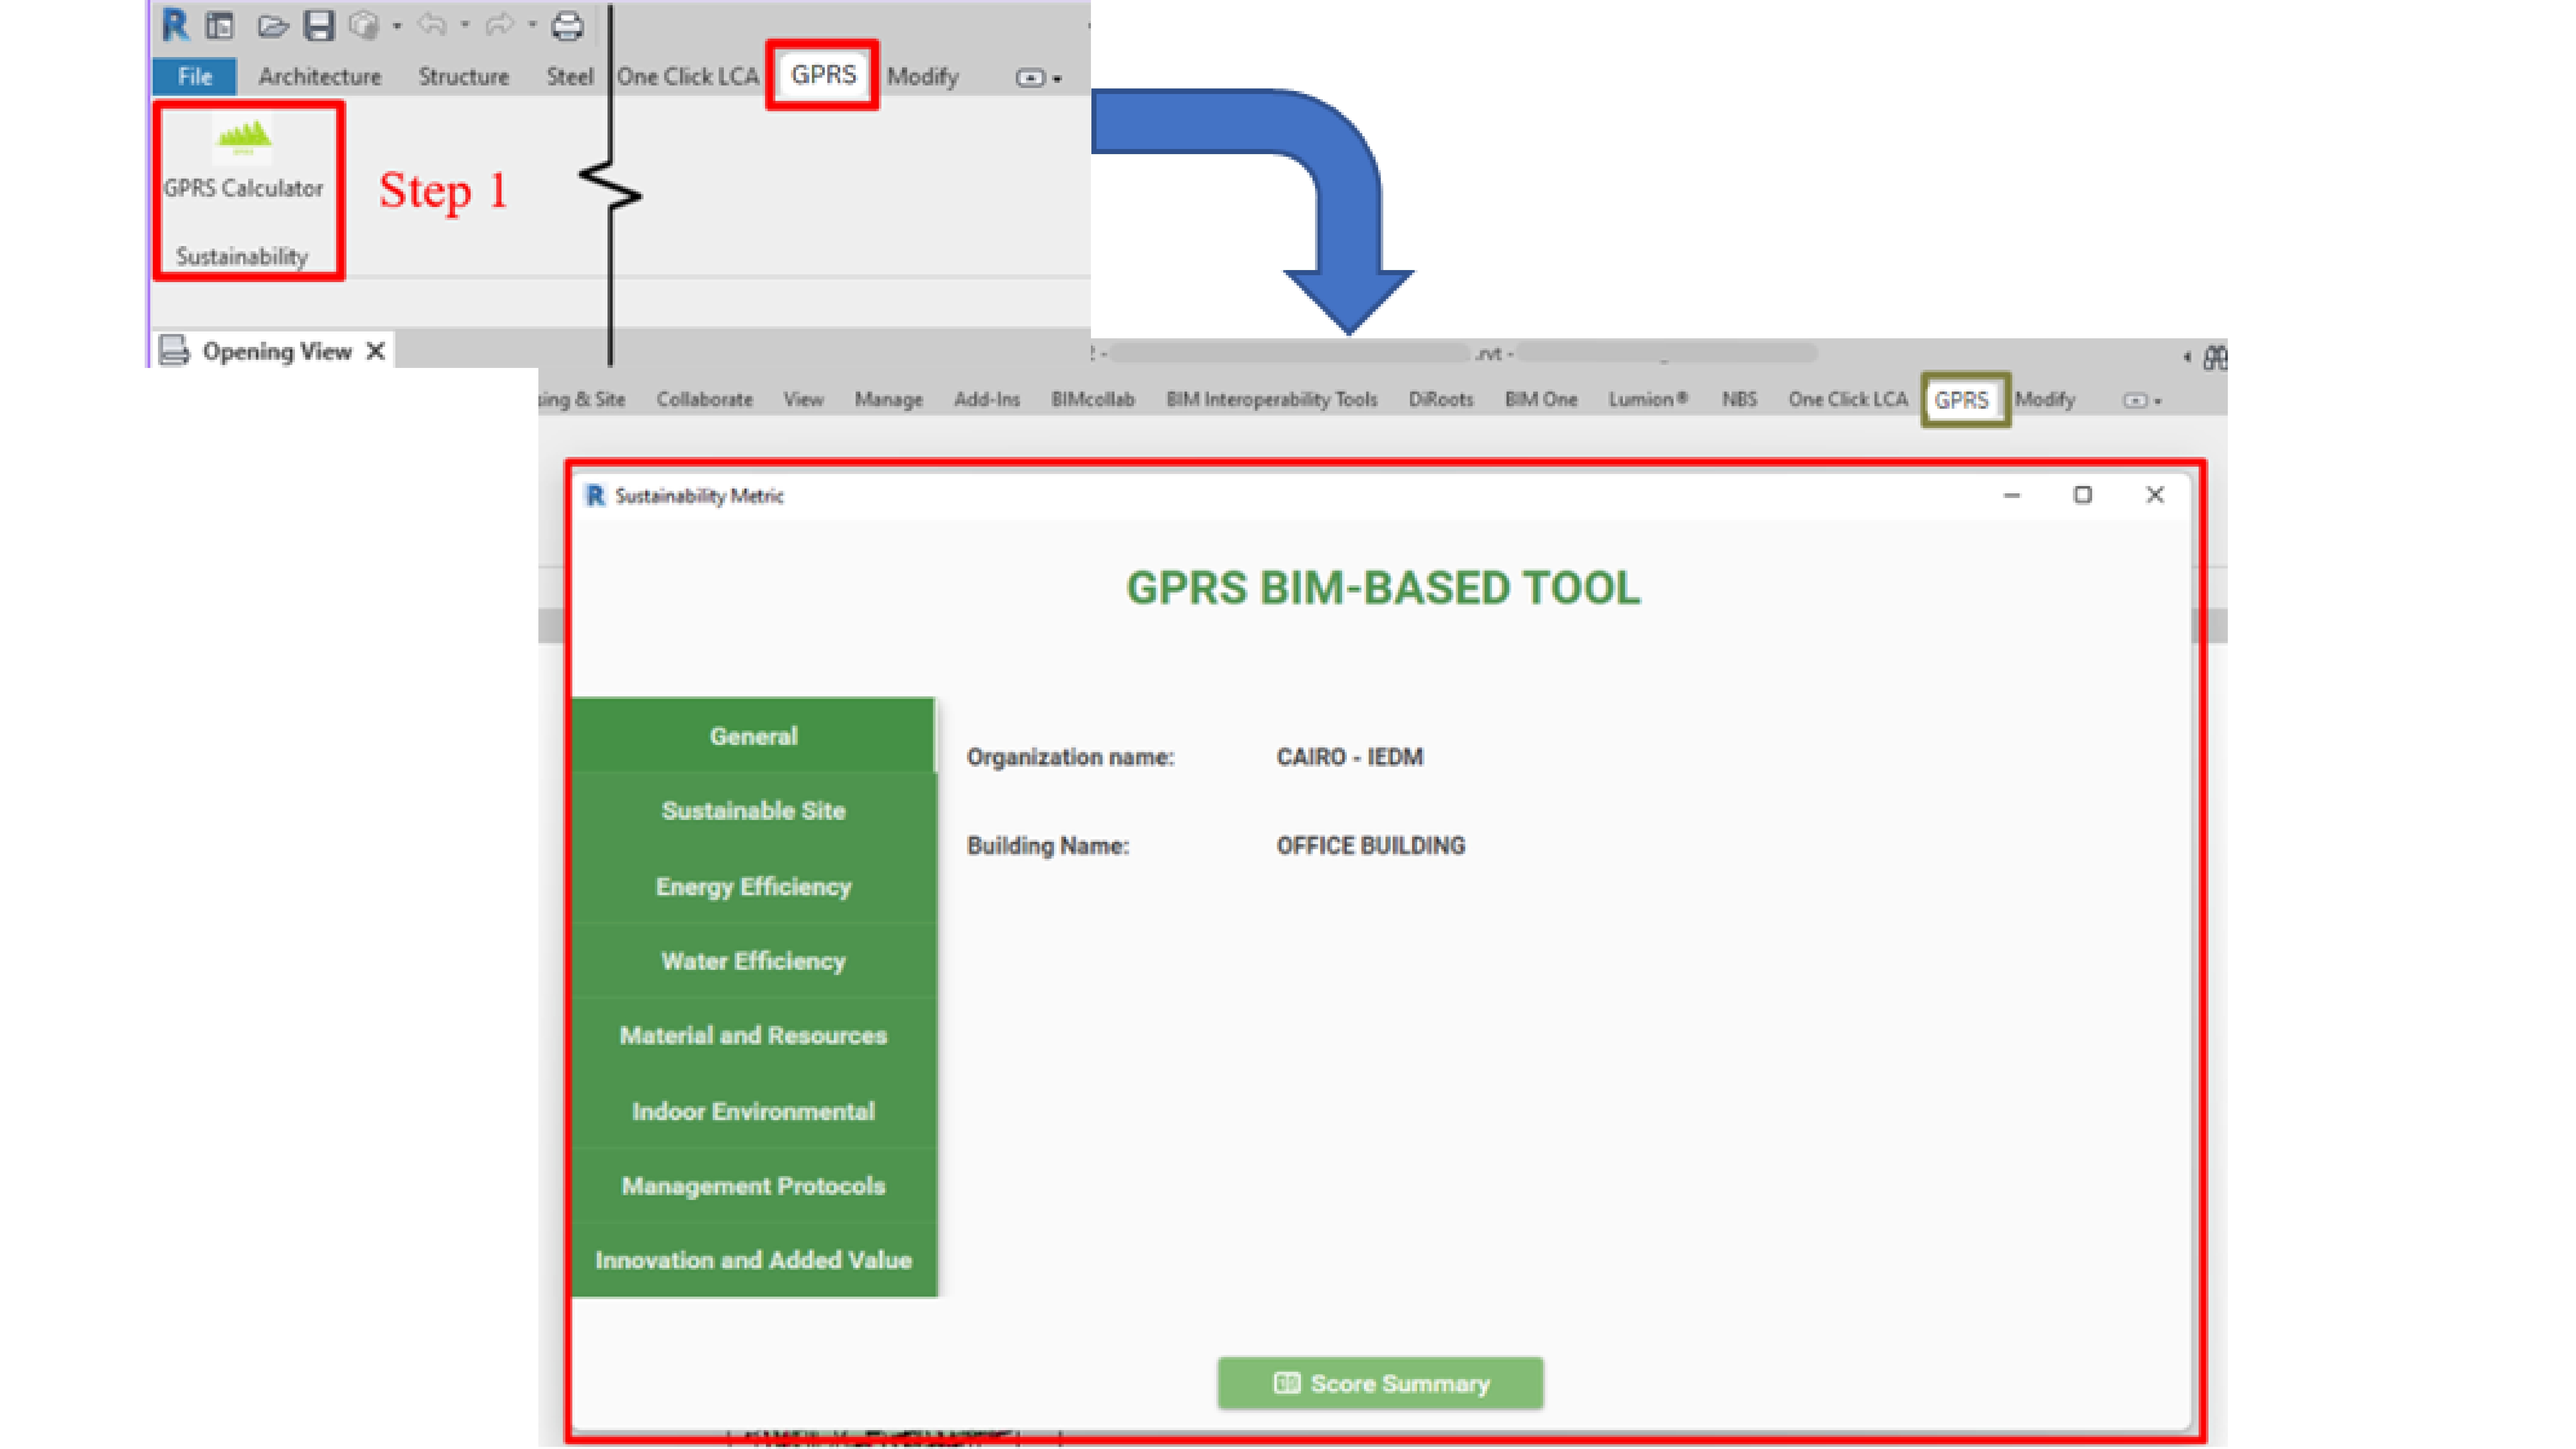Image resolution: width=2576 pixels, height=1449 pixels.
Task: Open the Undo history dropdown arrow
Action: [465, 25]
